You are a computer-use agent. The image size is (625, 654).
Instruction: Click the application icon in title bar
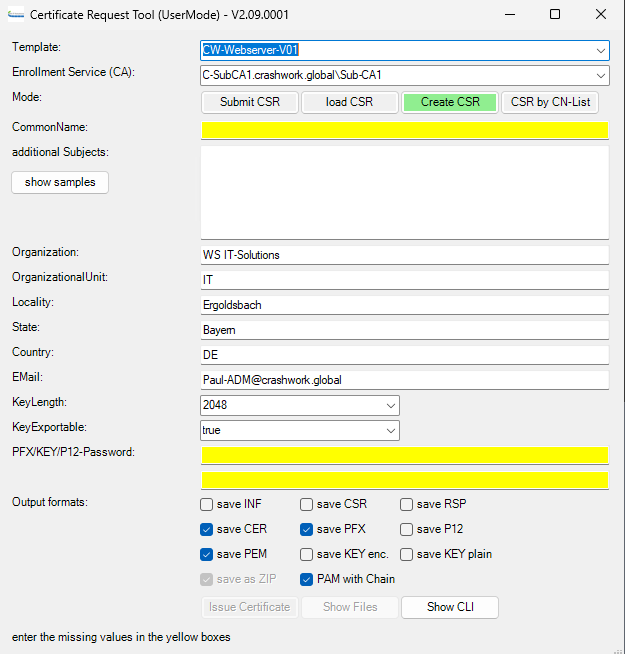[16, 15]
